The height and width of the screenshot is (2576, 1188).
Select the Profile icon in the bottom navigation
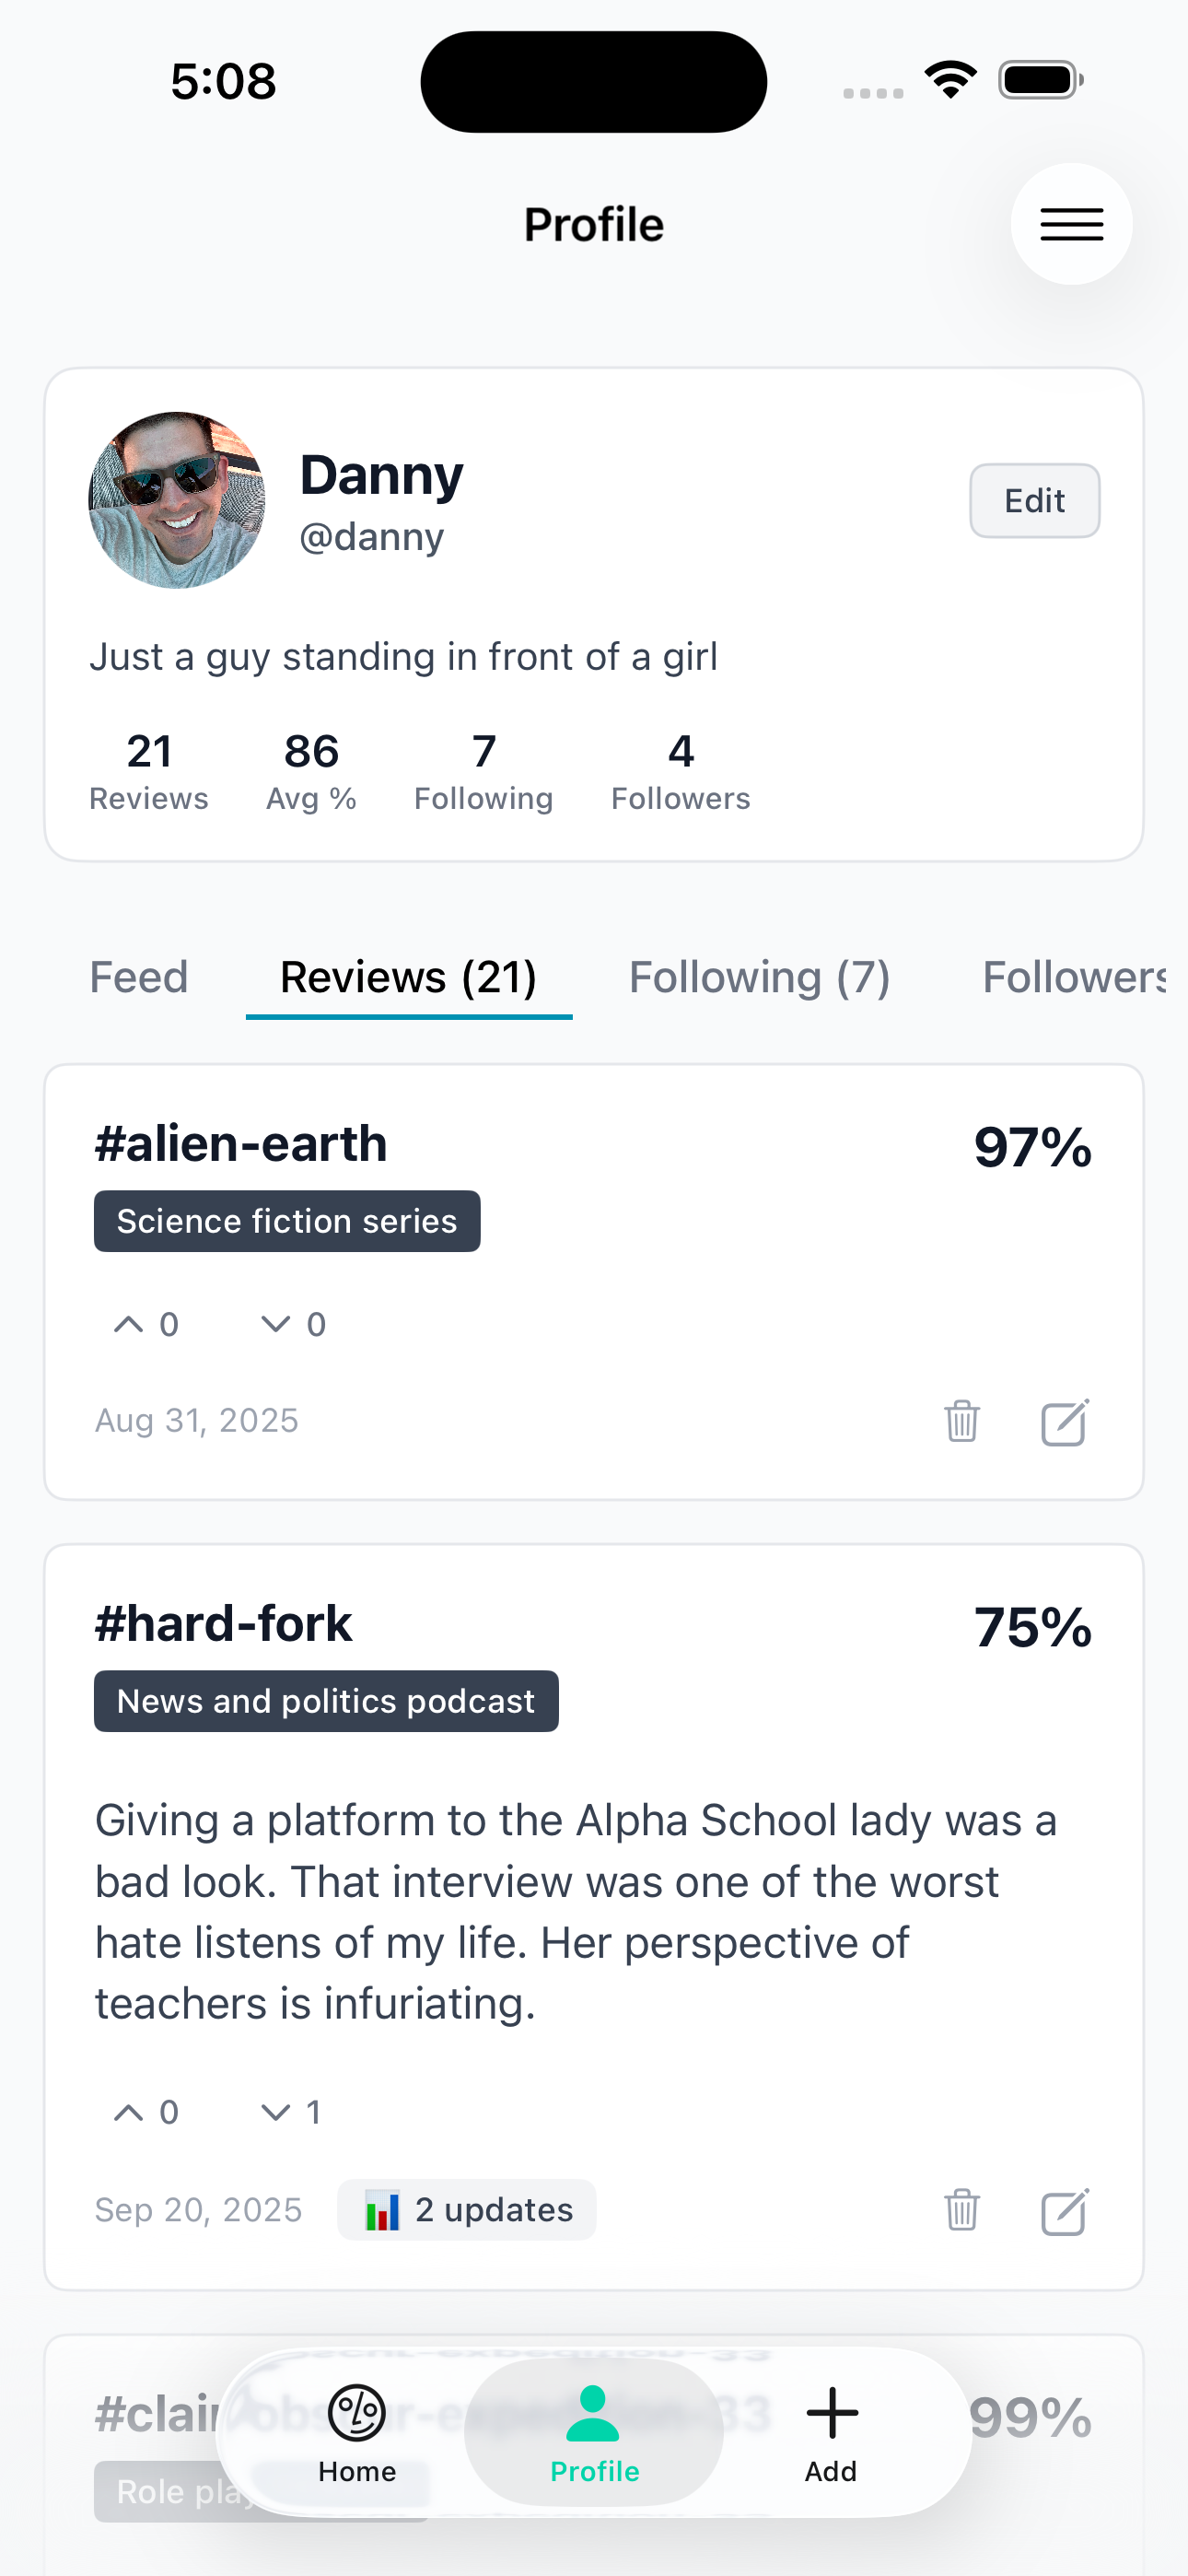[594, 2432]
